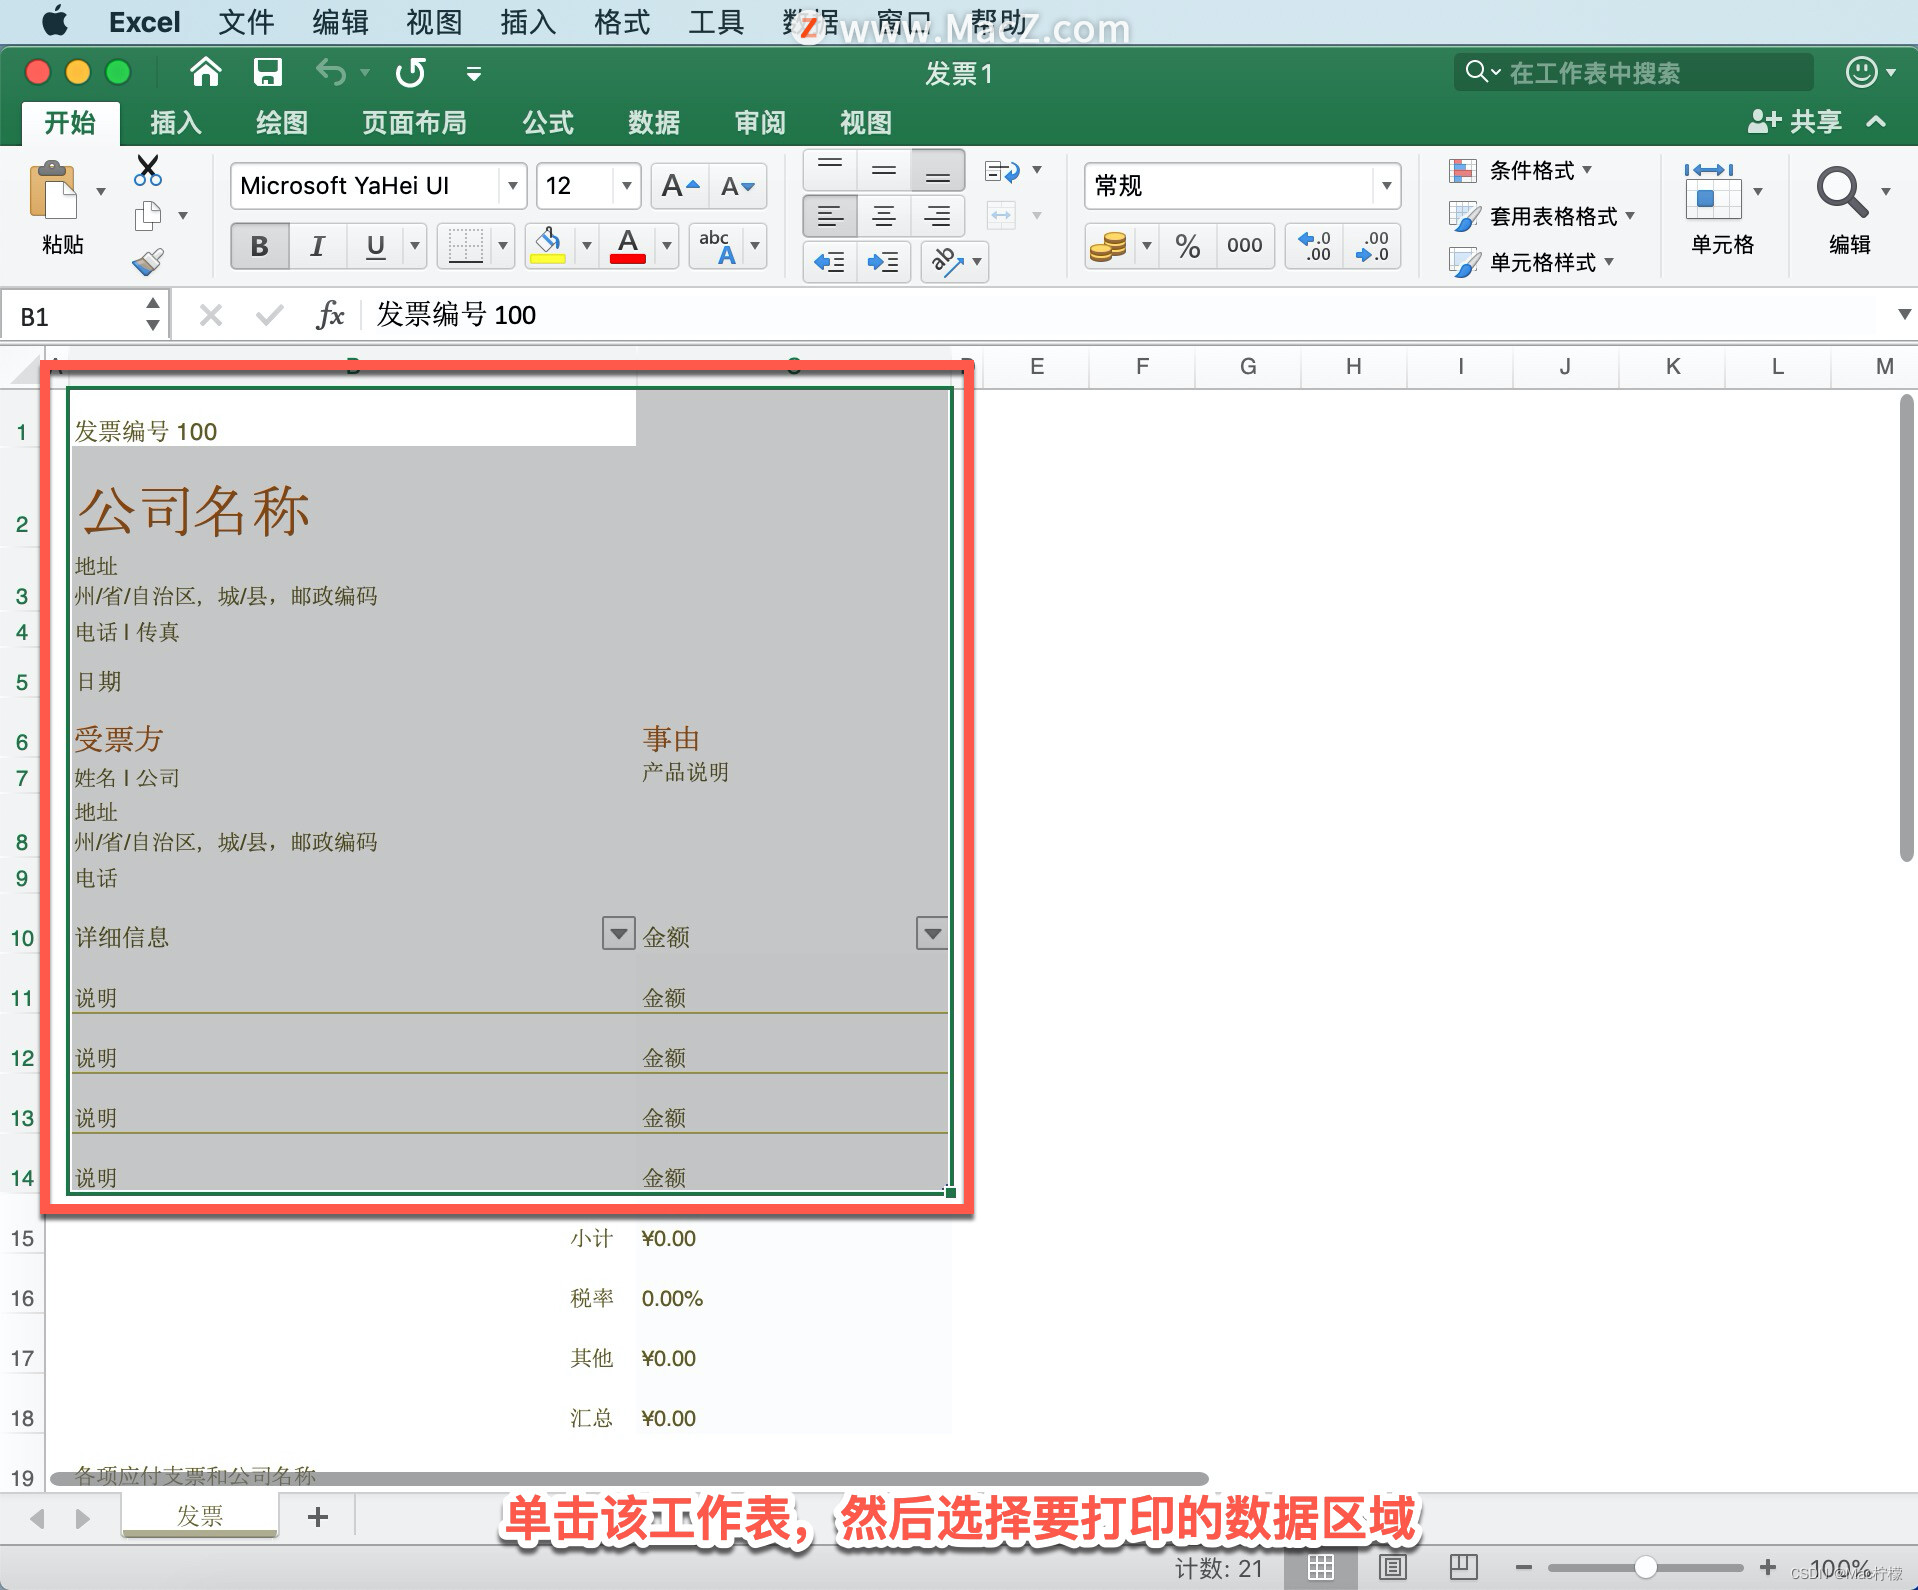Save the workbook with the floppy disk icon
Viewport: 1918px width, 1590px height.
(x=267, y=72)
